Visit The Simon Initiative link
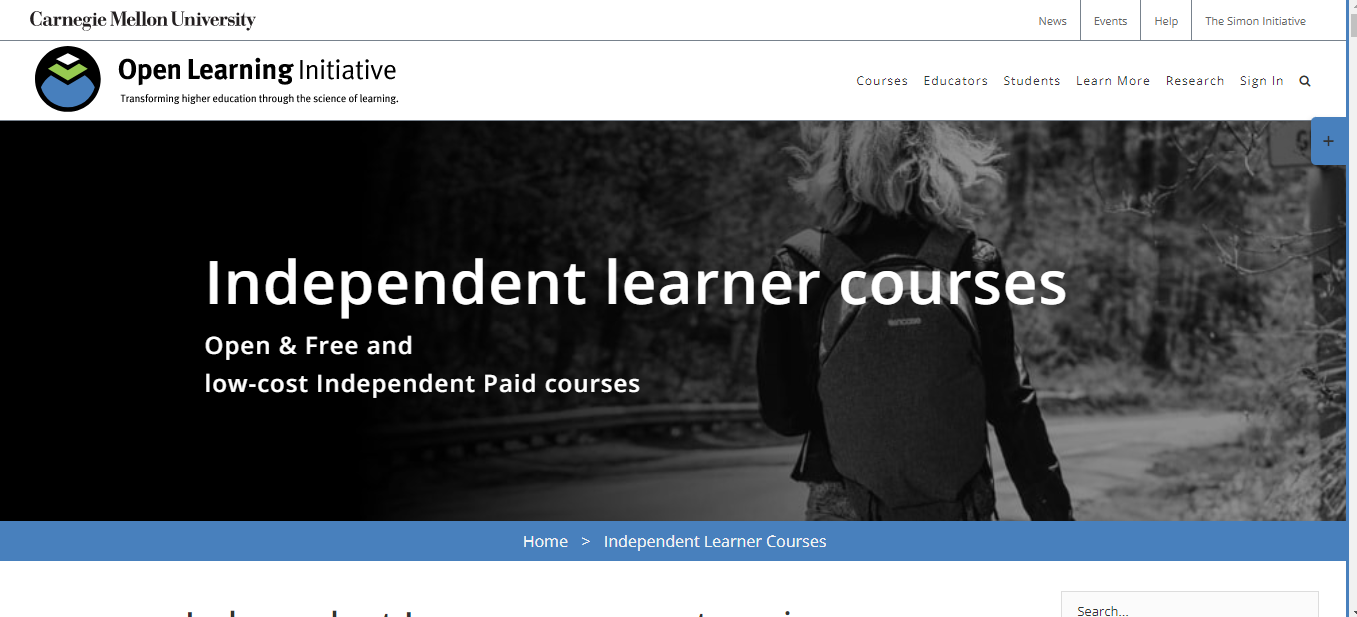The height and width of the screenshot is (617, 1357). coord(1255,21)
